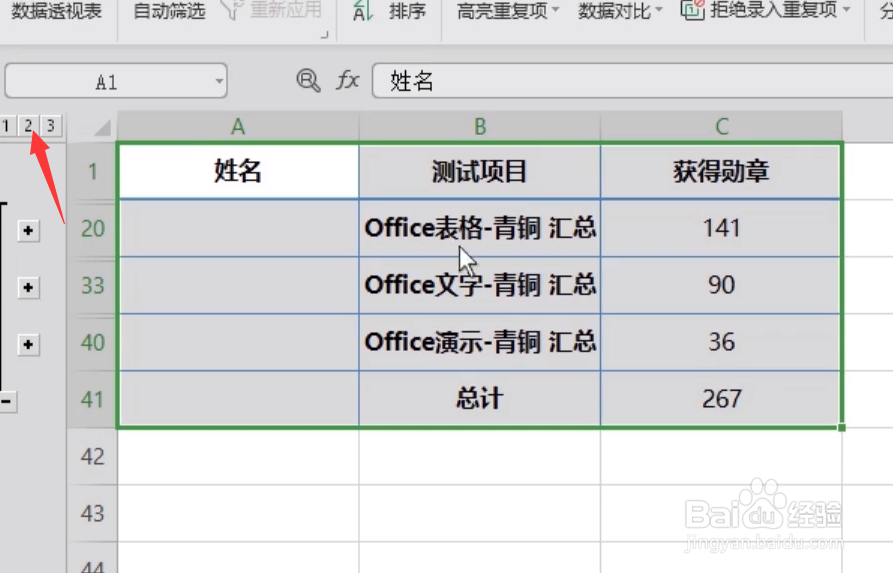Click the 重新应用 reapply button
The width and height of the screenshot is (893, 573).
point(272,9)
